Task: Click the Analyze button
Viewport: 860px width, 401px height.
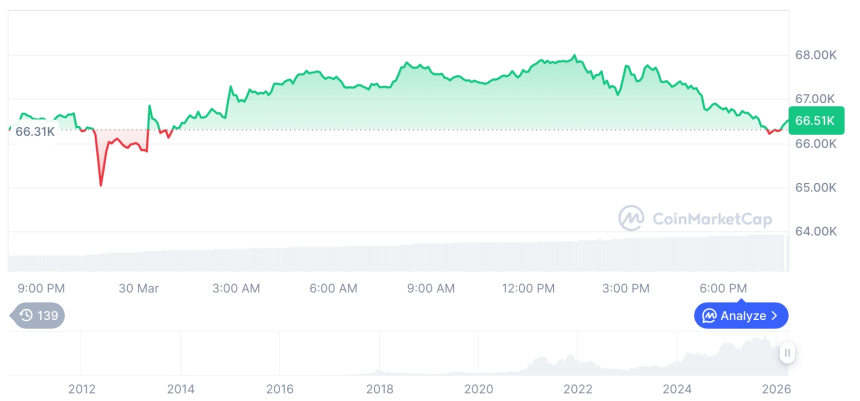Action: [741, 316]
